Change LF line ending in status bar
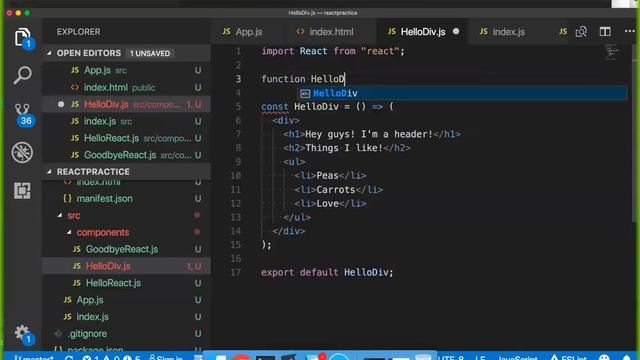The image size is (640, 360). [x=480, y=358]
